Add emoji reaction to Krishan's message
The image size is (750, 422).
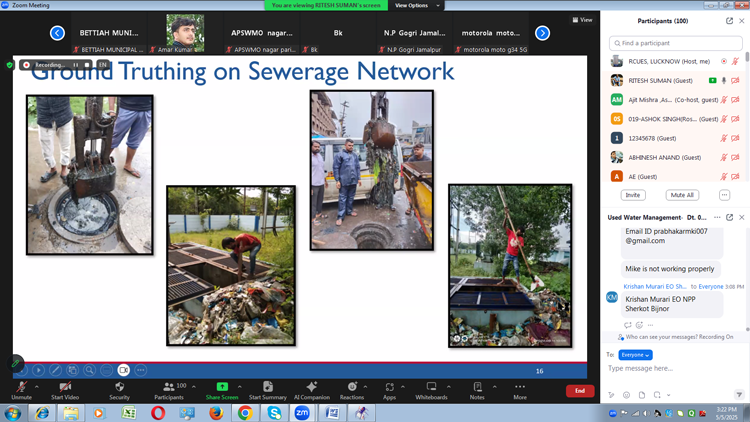[x=640, y=325]
